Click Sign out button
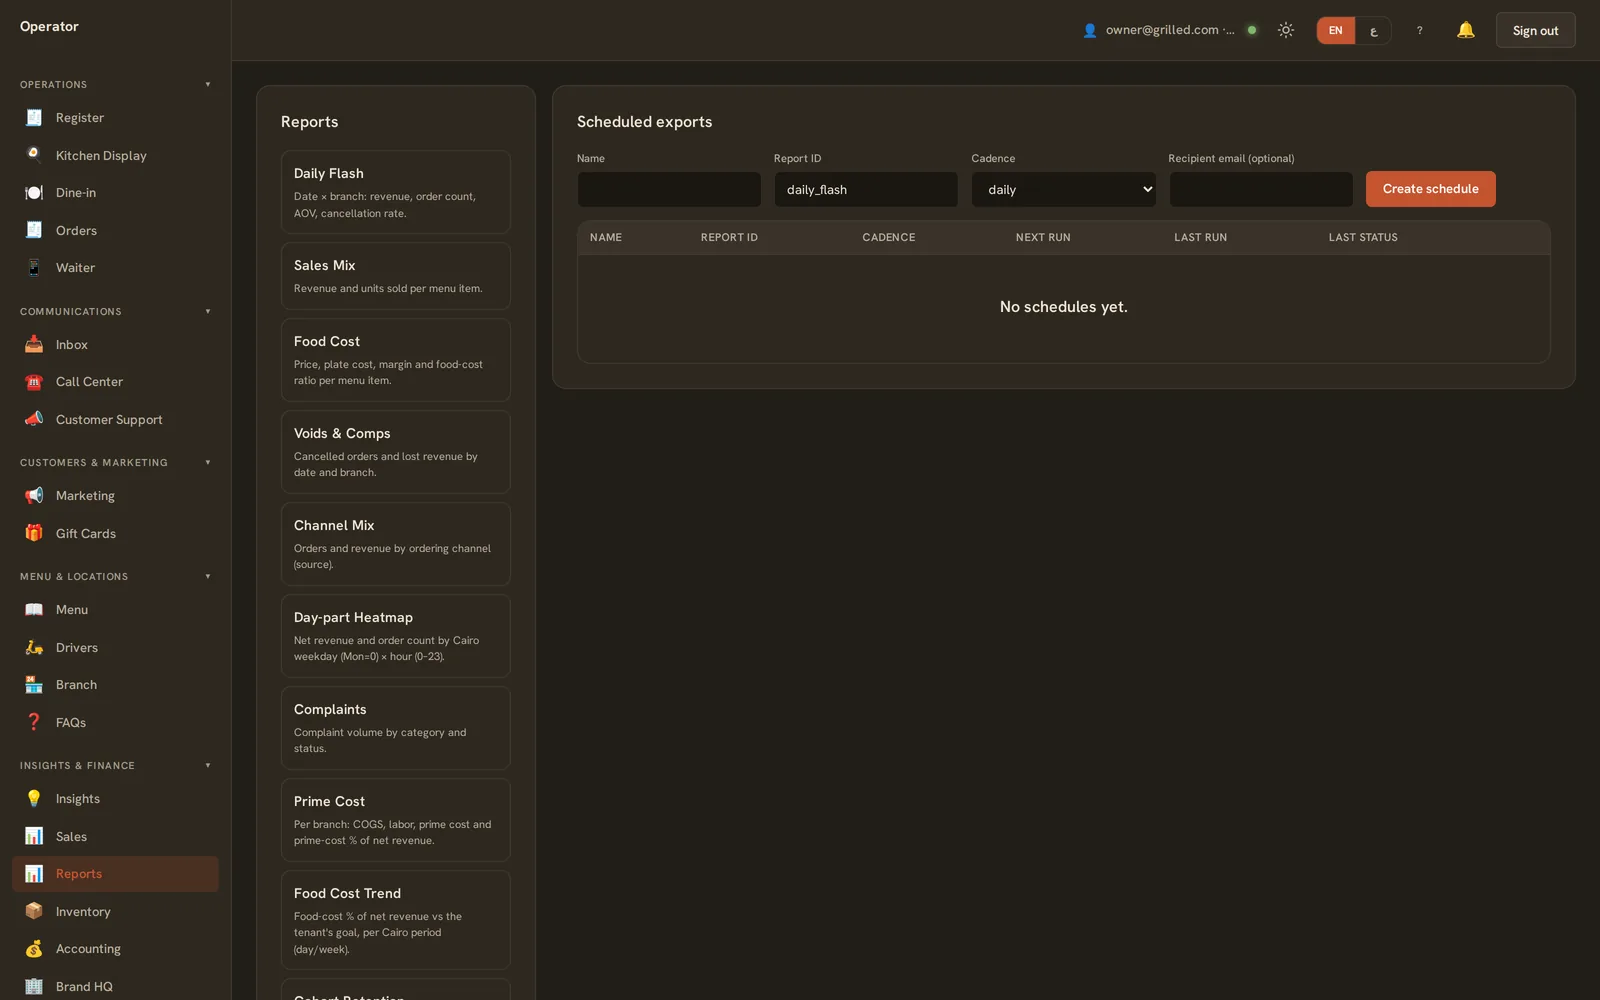 point(1535,30)
